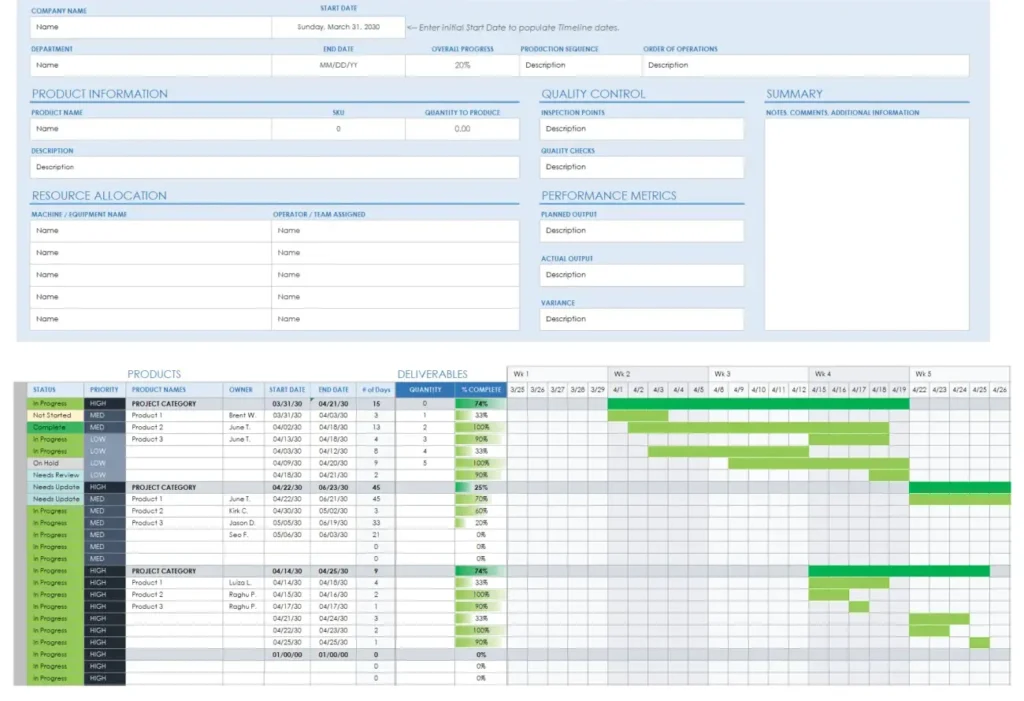Image resolution: width=1024 pixels, height=701 pixels.
Task: Click owner cell 'Luisa L.'
Action: 243,582
